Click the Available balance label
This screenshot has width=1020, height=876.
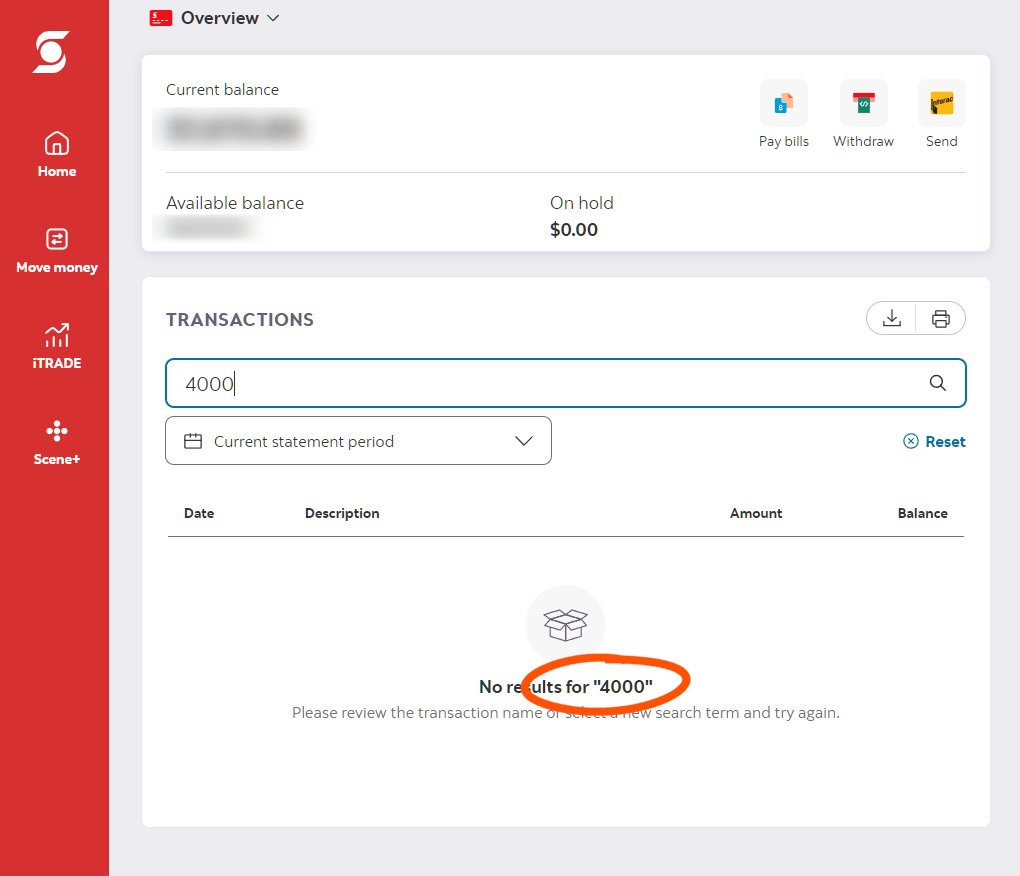(235, 203)
